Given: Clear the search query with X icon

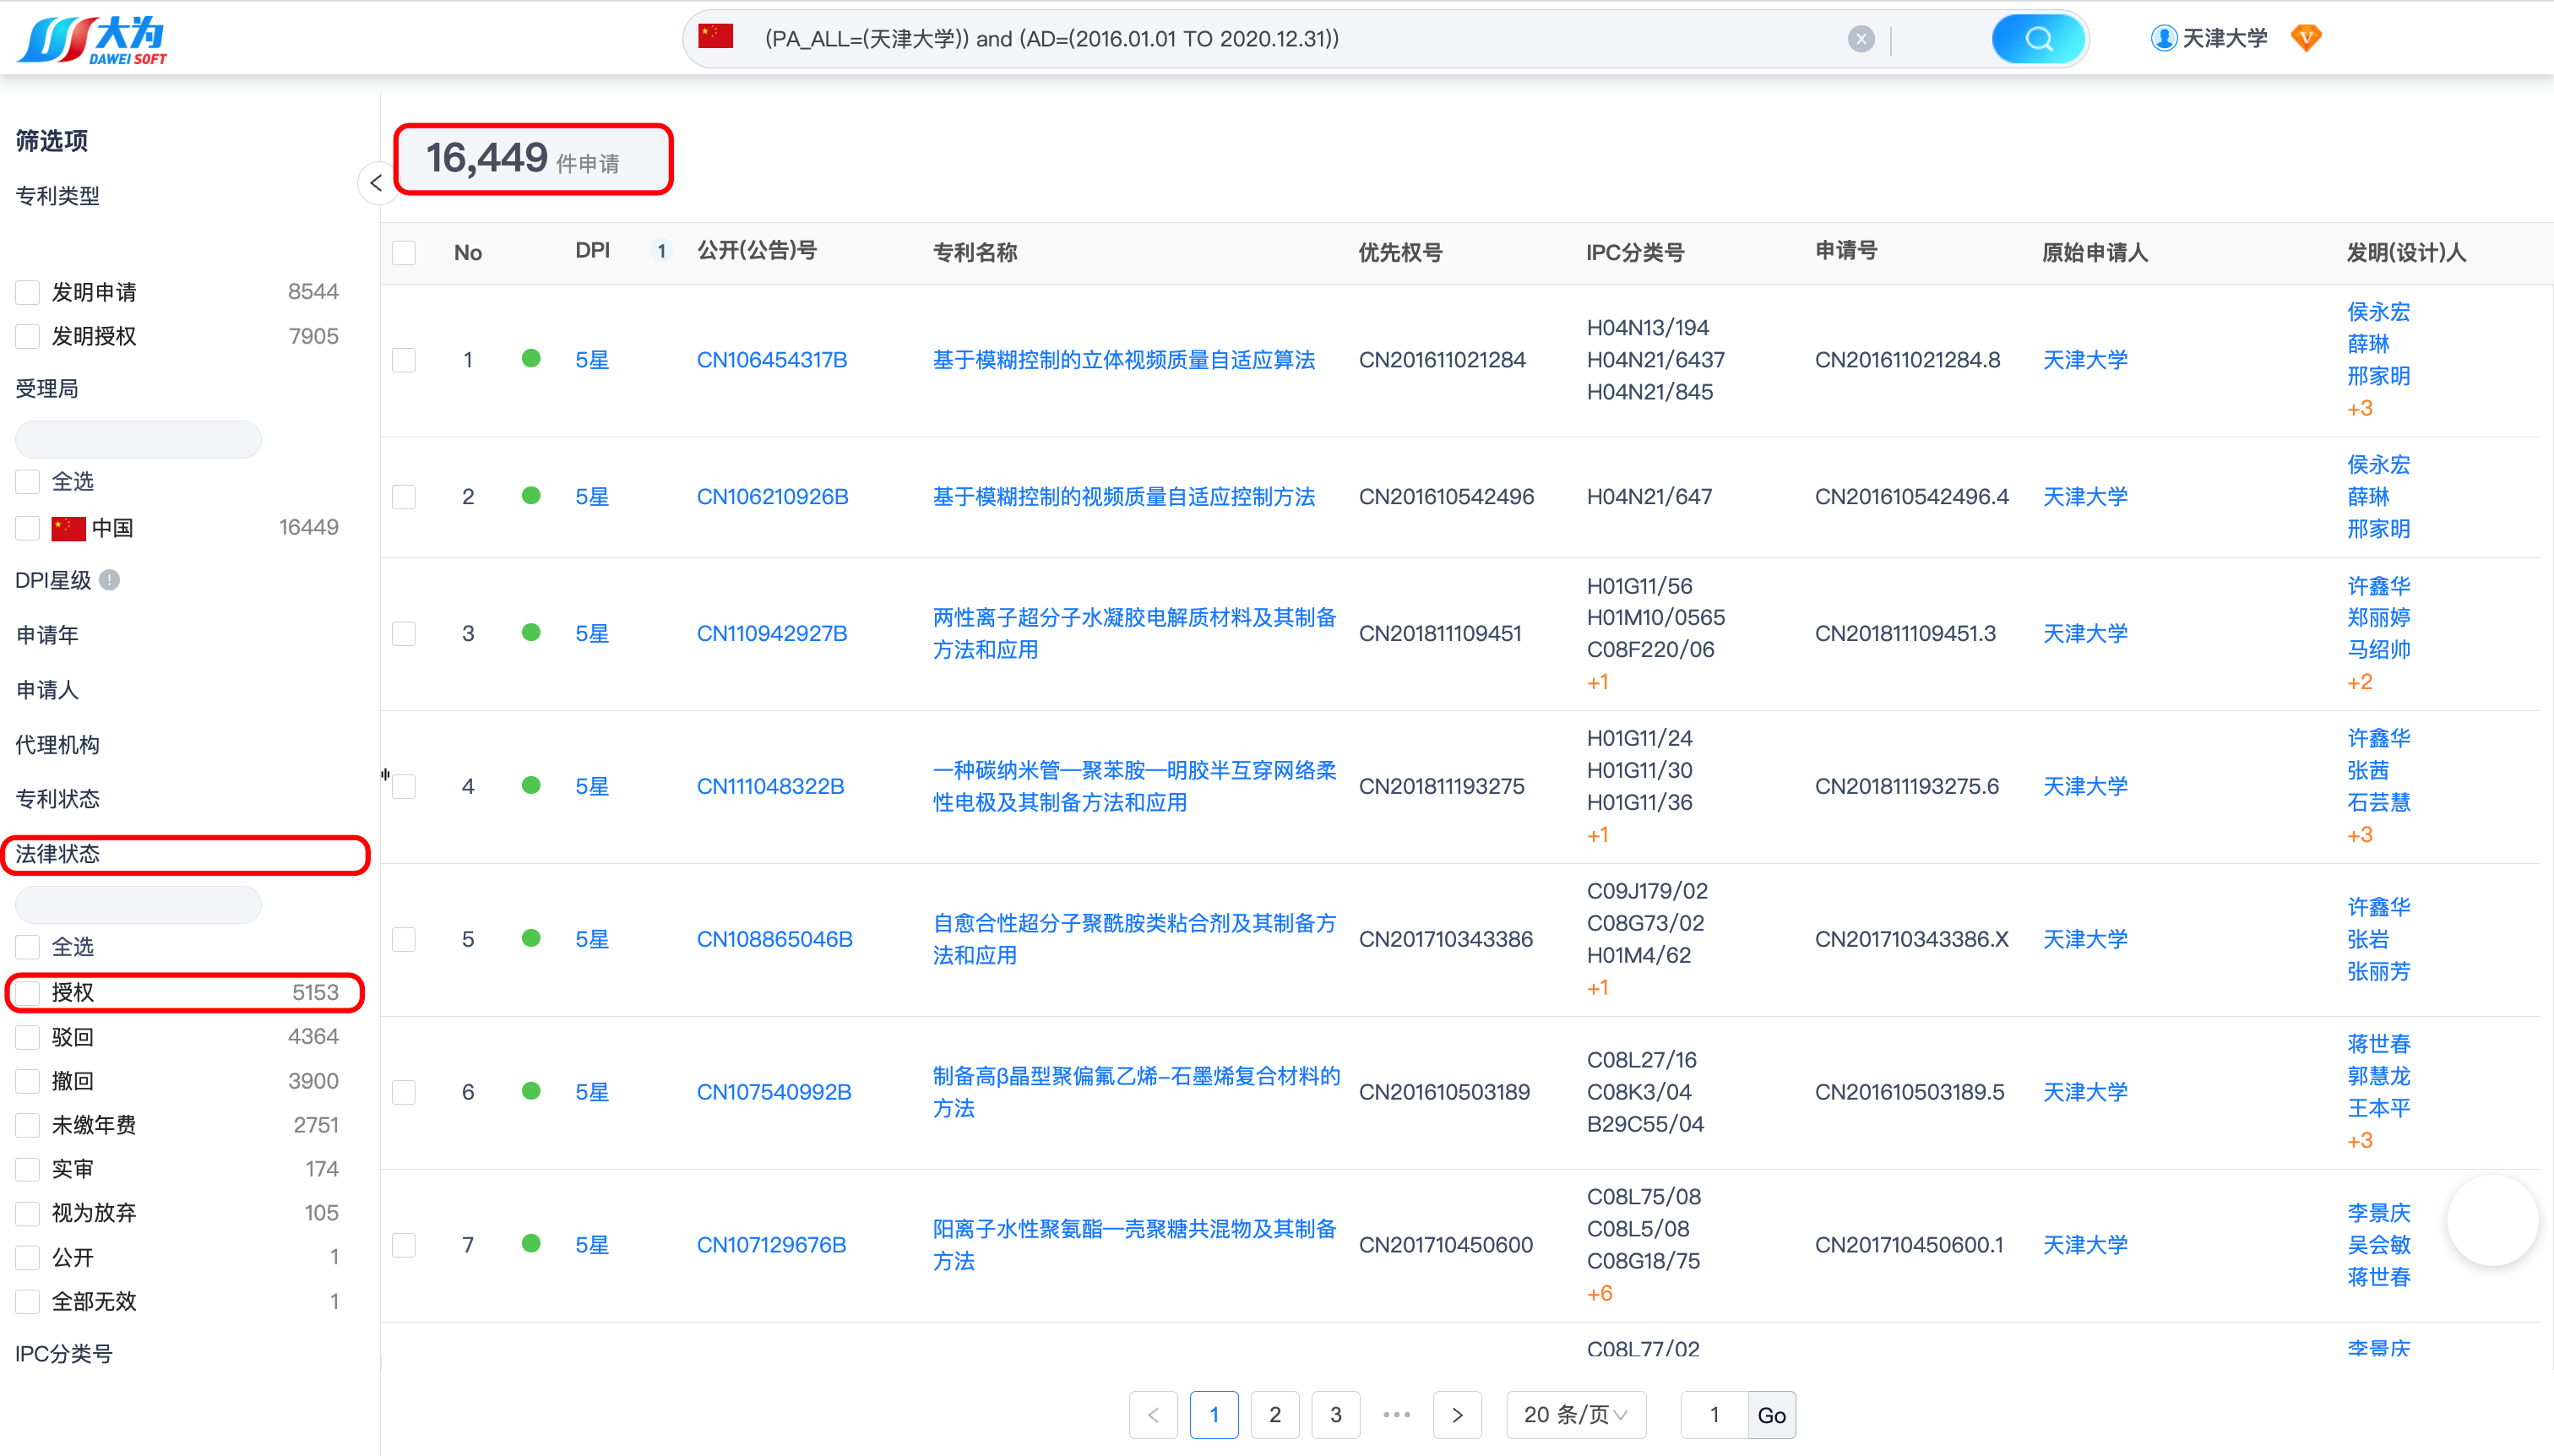Looking at the screenshot, I should tap(1860, 39).
